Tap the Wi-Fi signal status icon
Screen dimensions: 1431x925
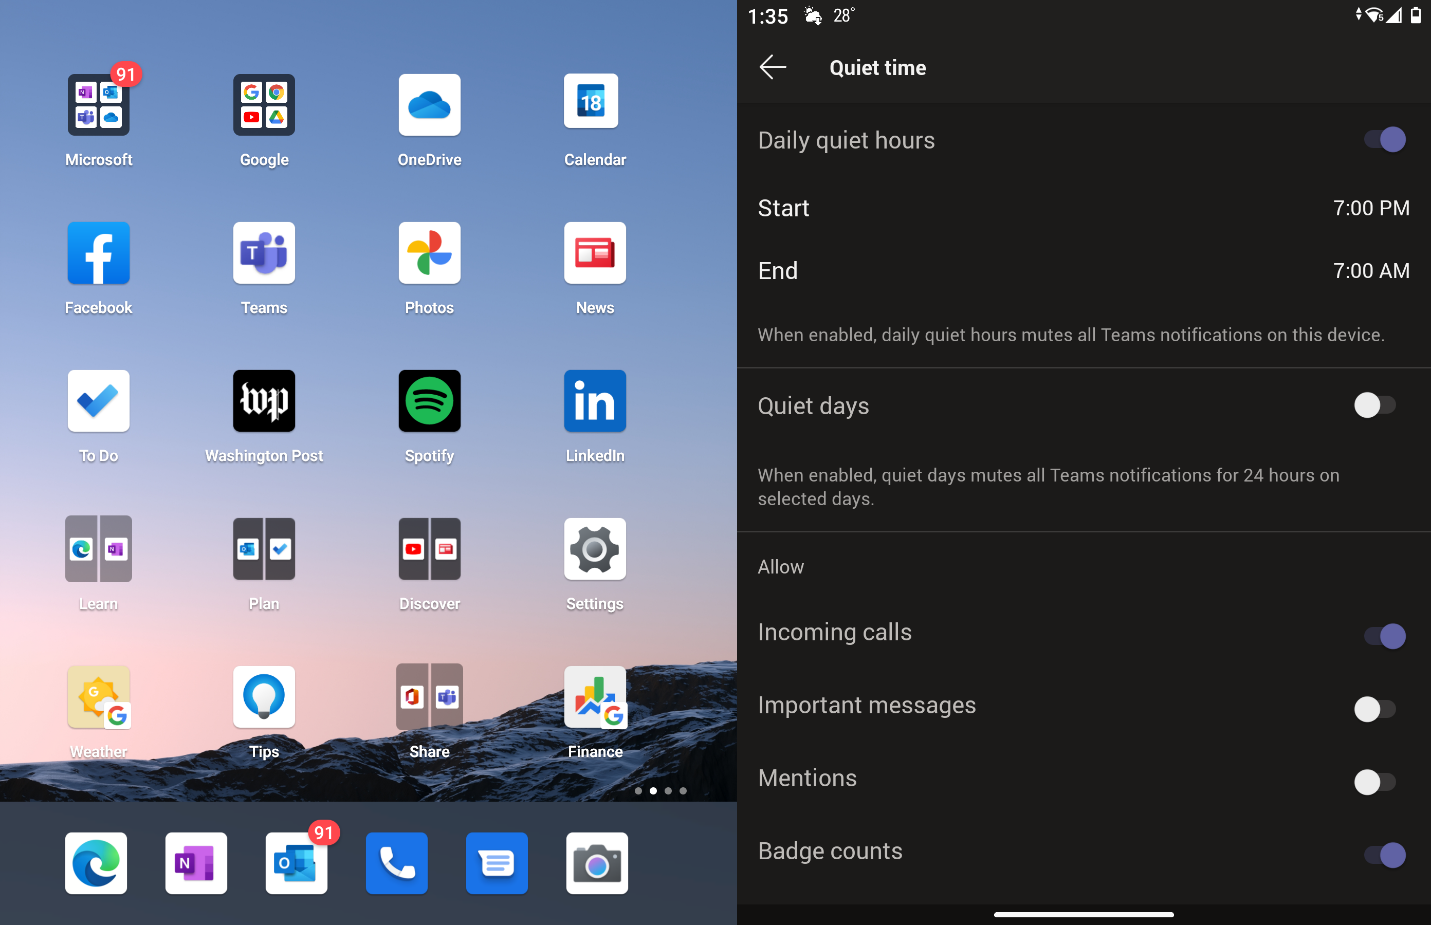[x=1375, y=15]
